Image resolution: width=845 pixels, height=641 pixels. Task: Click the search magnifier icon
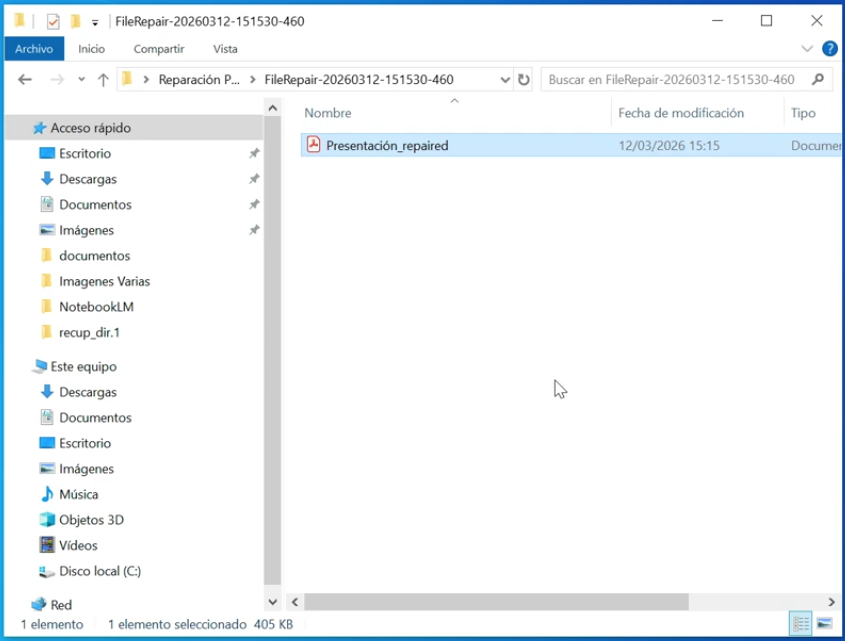pyautogui.click(x=818, y=80)
